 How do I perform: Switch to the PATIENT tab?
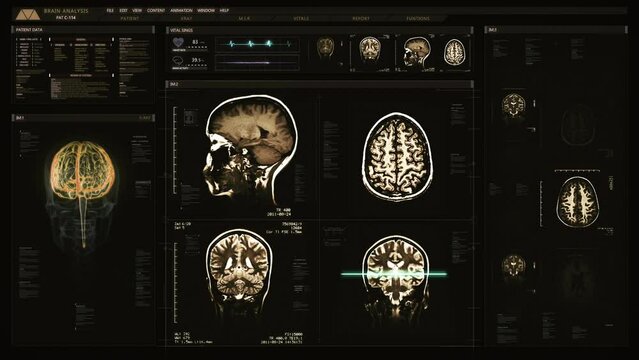point(130,18)
